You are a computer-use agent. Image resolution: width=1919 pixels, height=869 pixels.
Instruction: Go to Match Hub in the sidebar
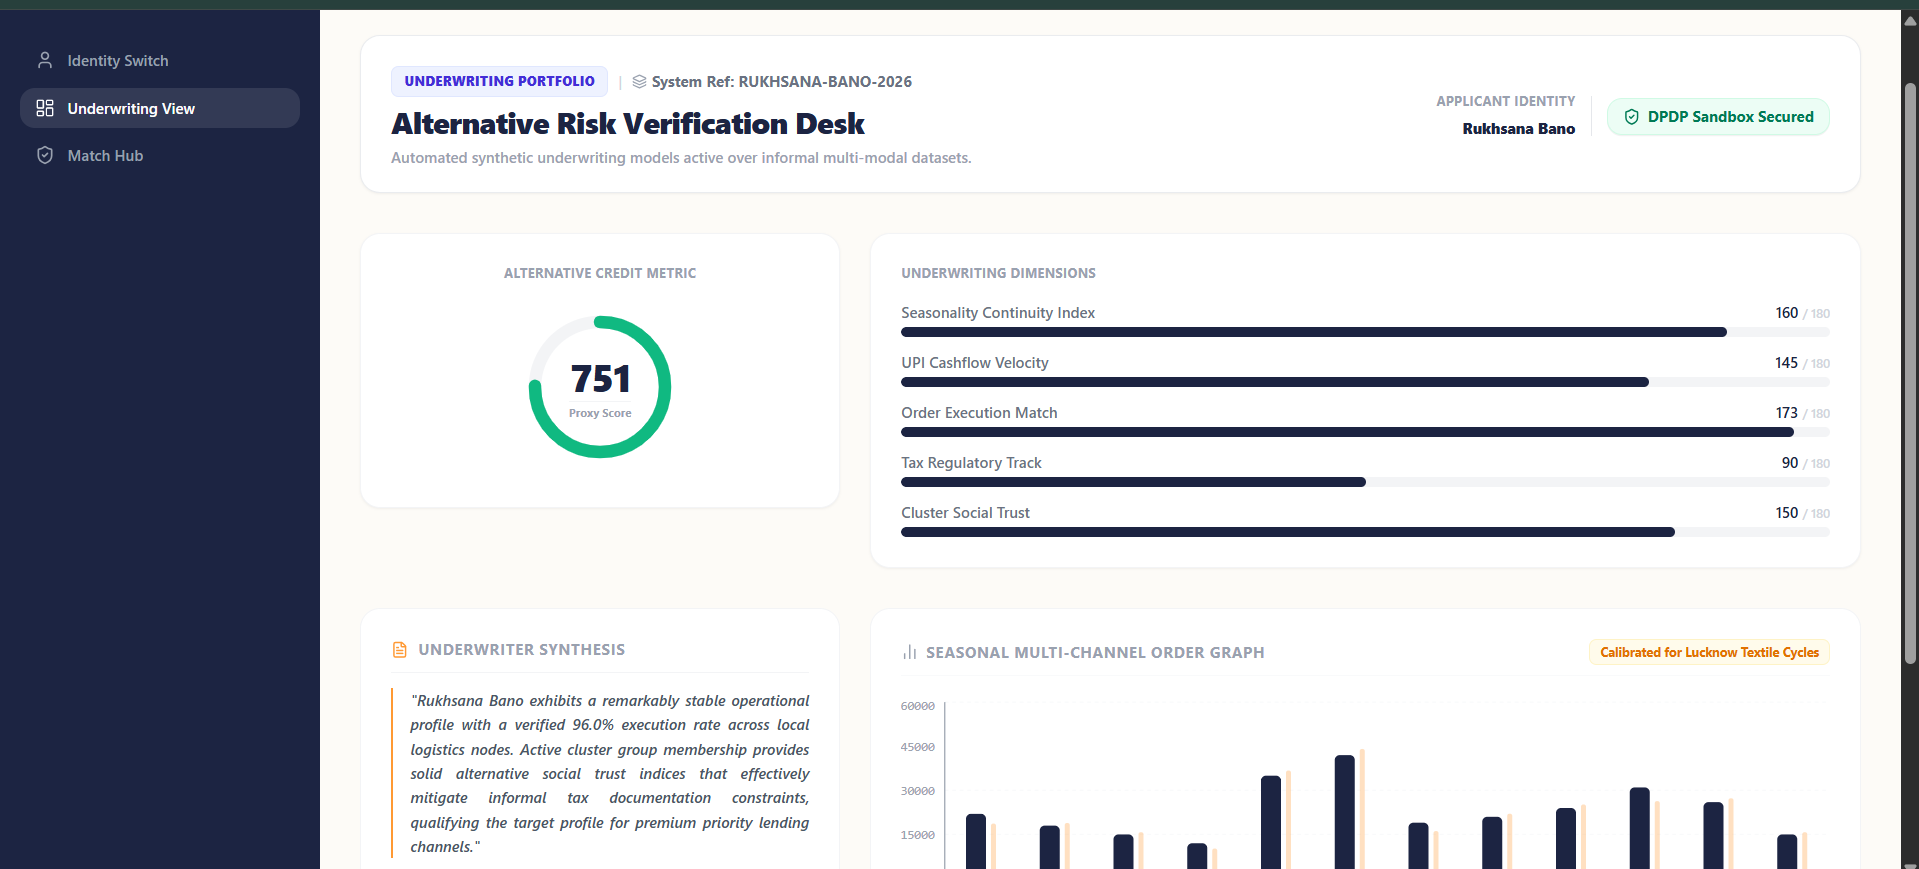click(x=160, y=155)
